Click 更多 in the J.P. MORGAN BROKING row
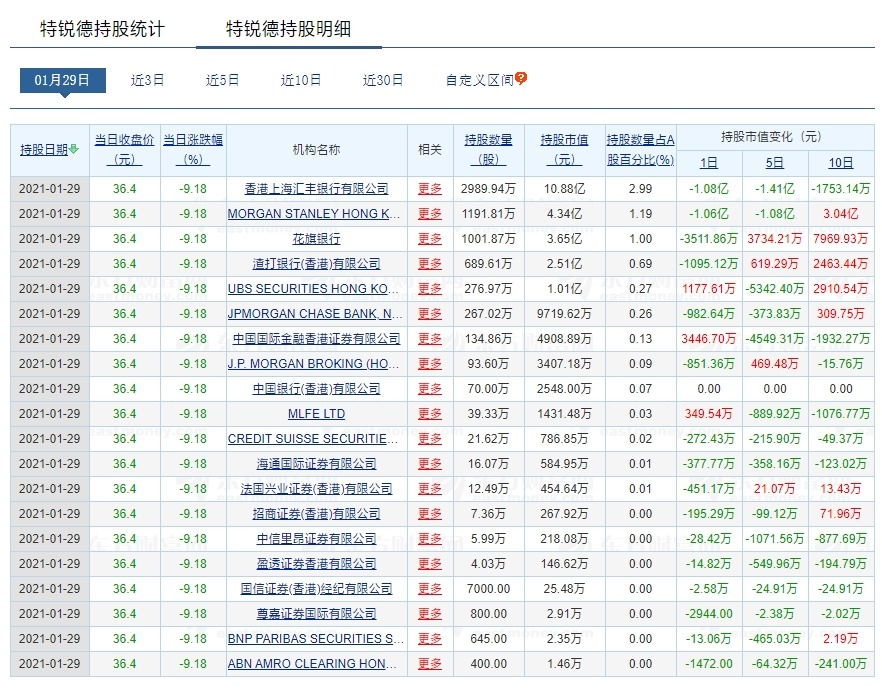This screenshot has width=882, height=698. pyautogui.click(x=430, y=364)
